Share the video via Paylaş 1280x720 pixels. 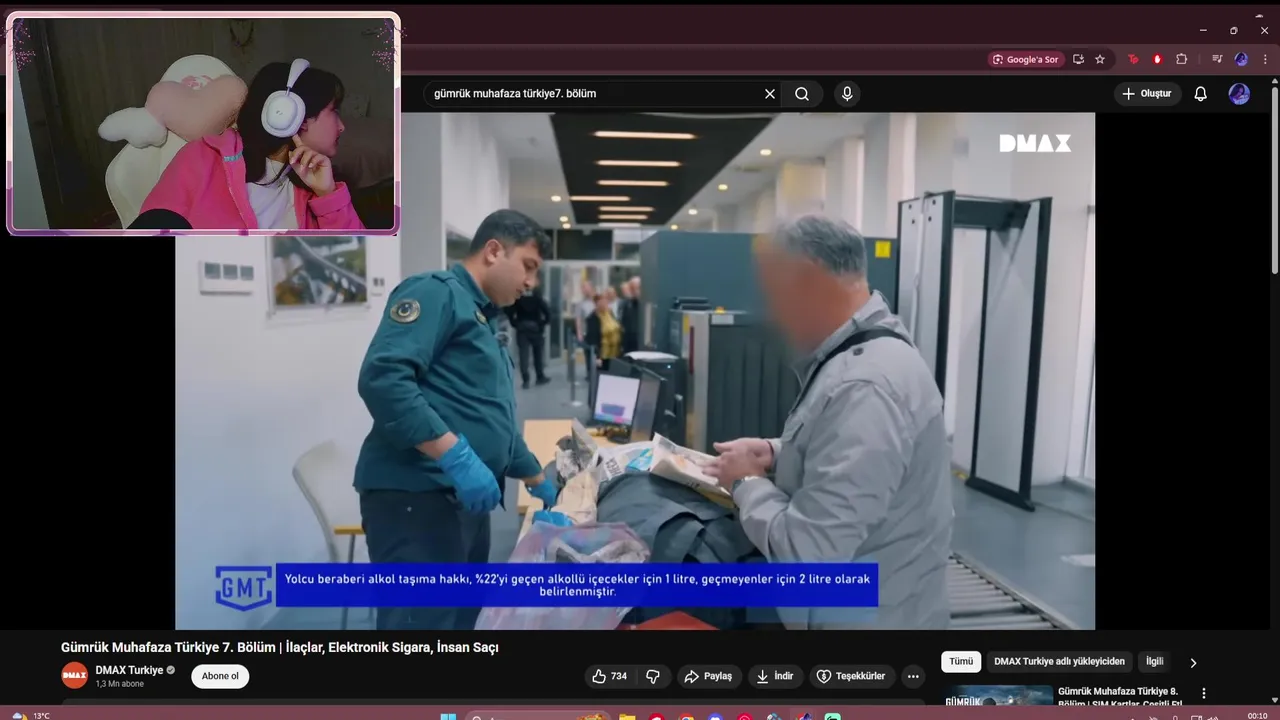coord(708,676)
